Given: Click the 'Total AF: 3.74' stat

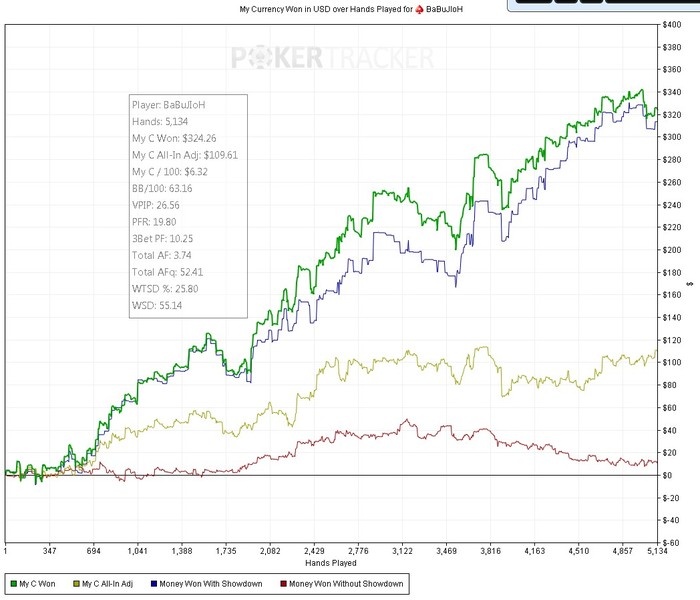Looking at the screenshot, I should (x=162, y=255).
